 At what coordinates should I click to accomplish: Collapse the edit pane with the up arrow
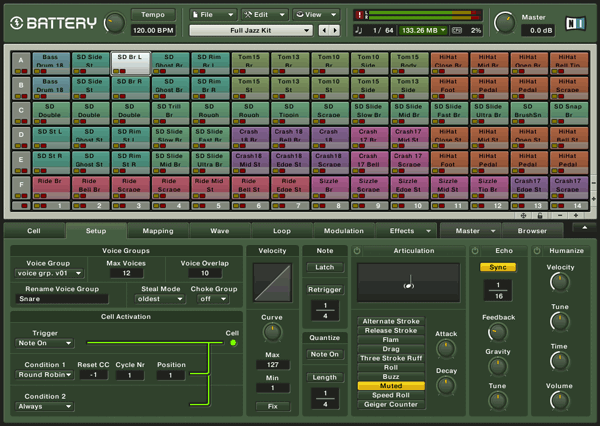[584, 228]
